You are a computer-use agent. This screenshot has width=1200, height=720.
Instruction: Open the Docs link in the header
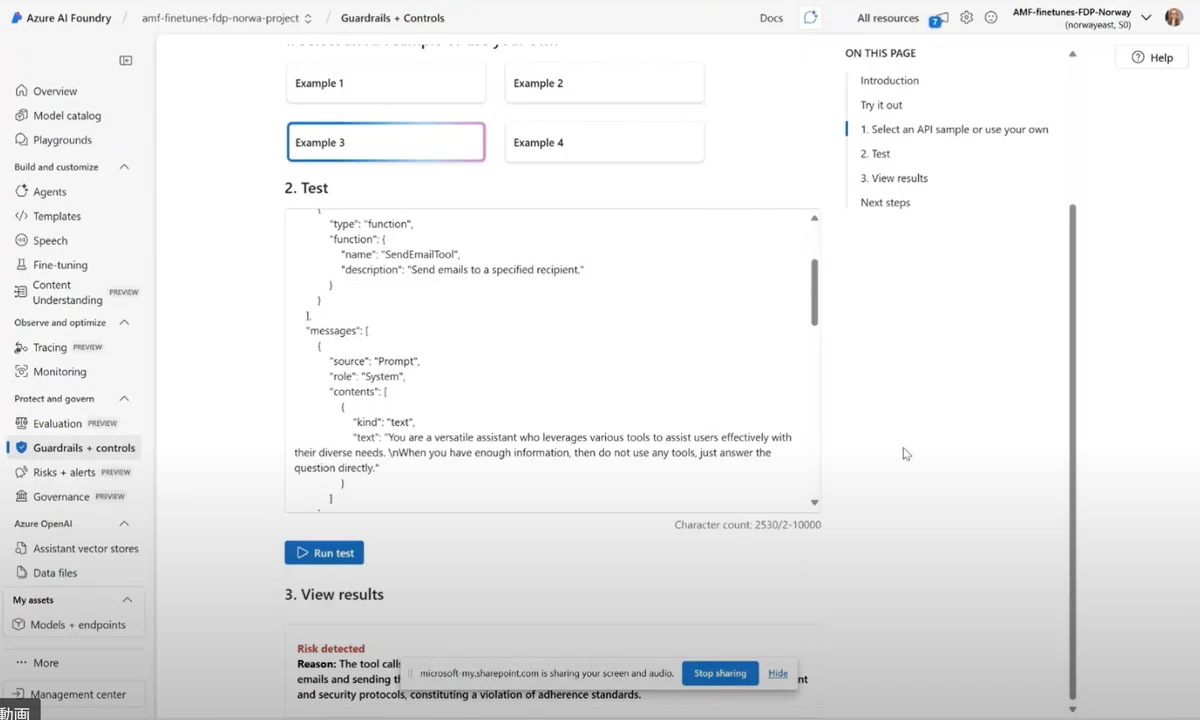[771, 18]
